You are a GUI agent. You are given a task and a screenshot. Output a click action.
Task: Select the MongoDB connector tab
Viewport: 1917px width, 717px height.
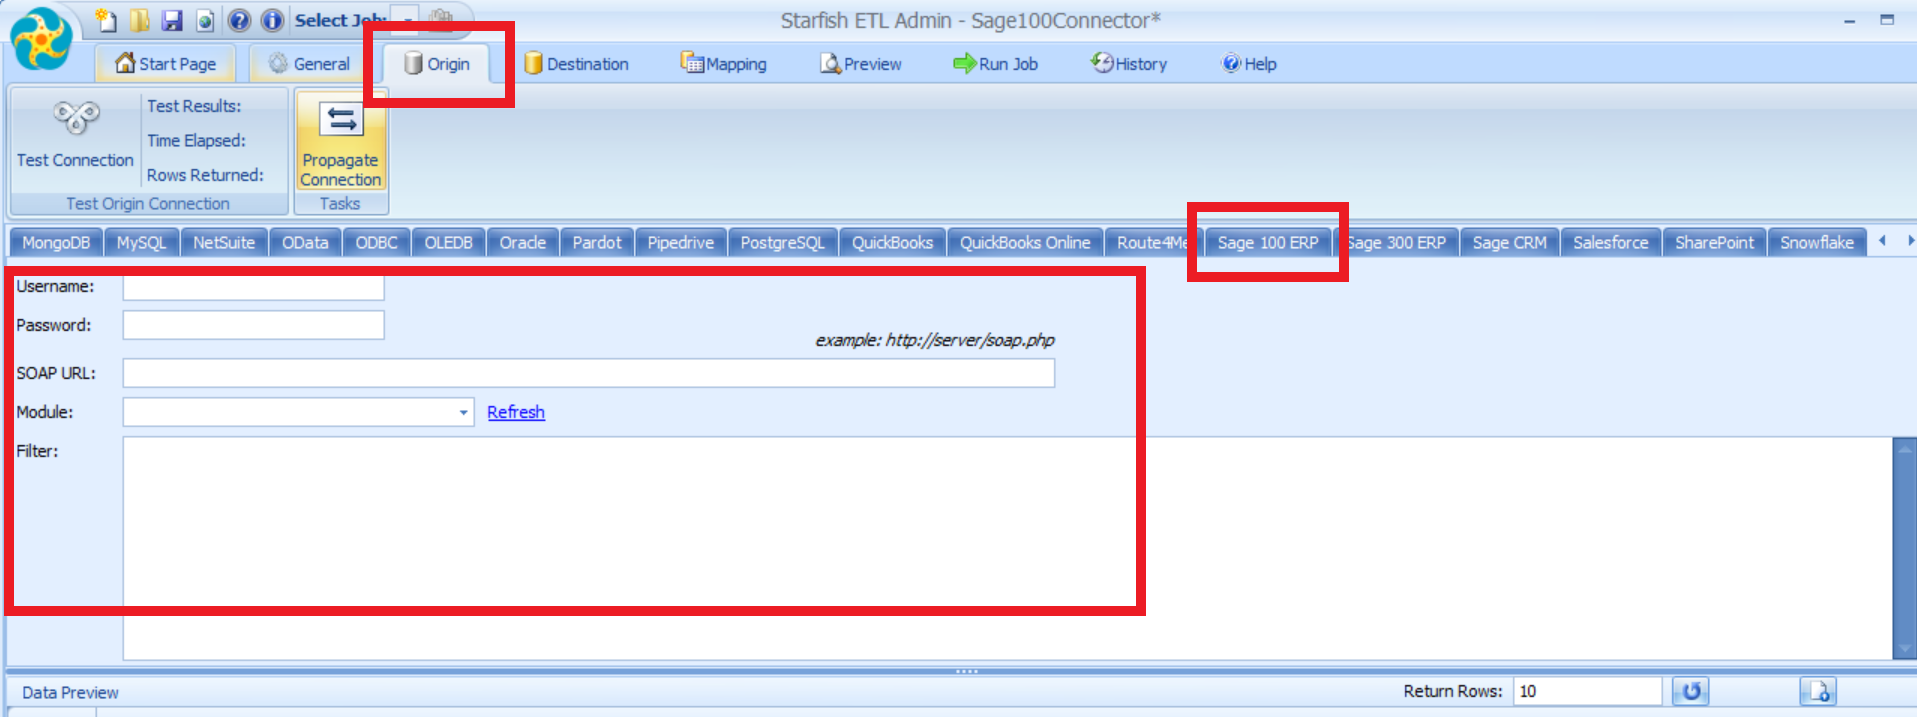pyautogui.click(x=56, y=243)
